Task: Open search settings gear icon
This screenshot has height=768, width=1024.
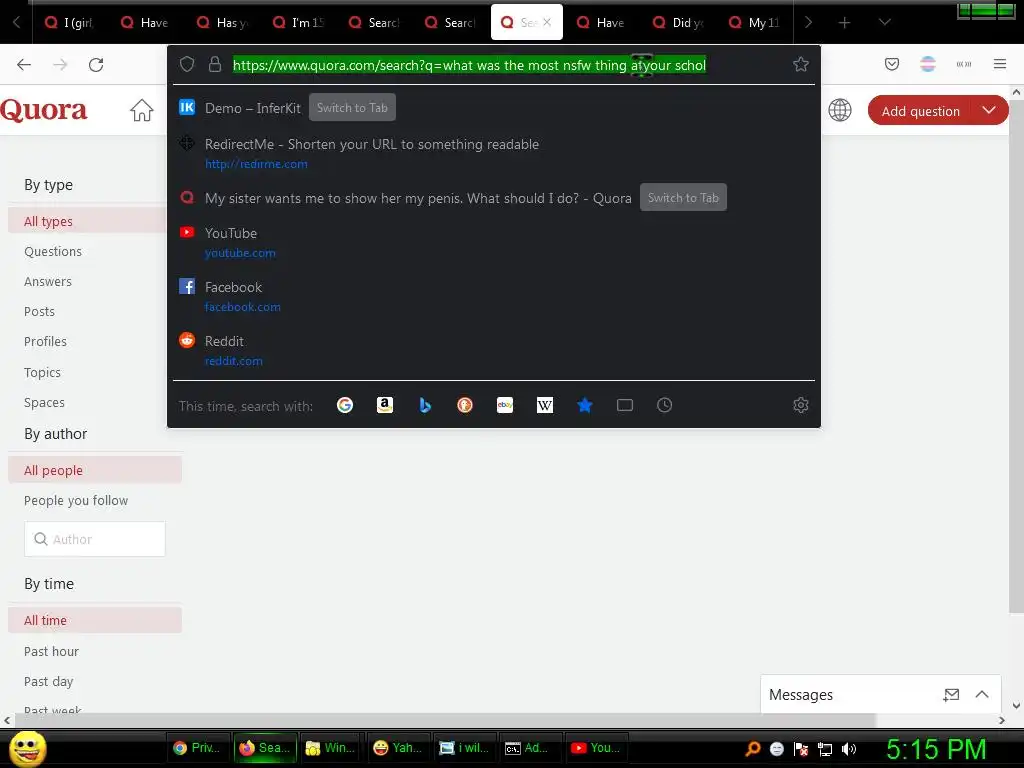Action: [x=801, y=406]
